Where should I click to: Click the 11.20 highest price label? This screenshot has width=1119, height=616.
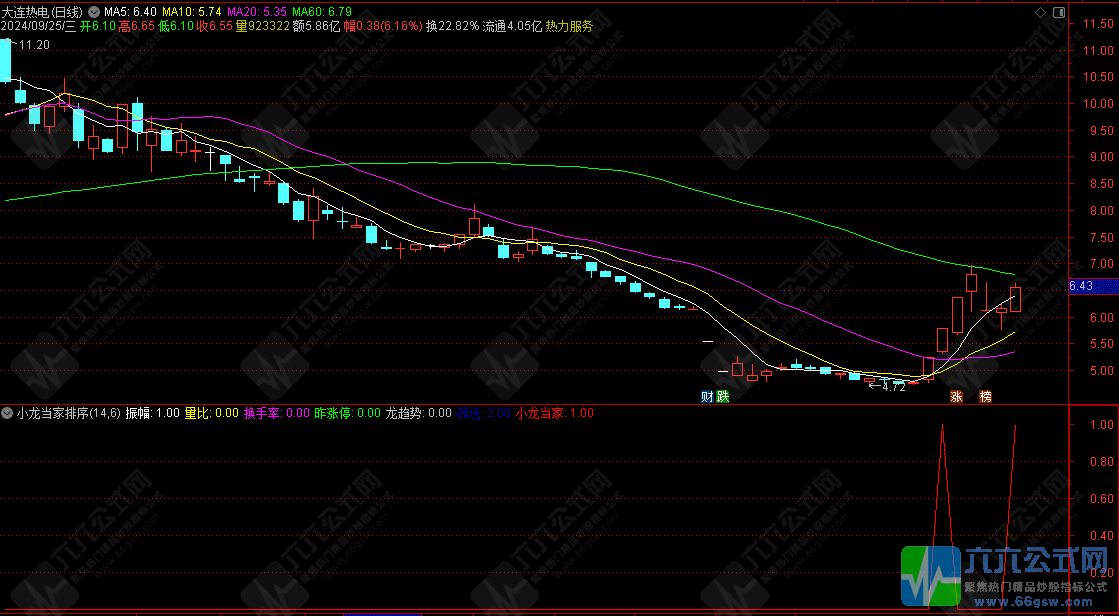click(x=34, y=45)
